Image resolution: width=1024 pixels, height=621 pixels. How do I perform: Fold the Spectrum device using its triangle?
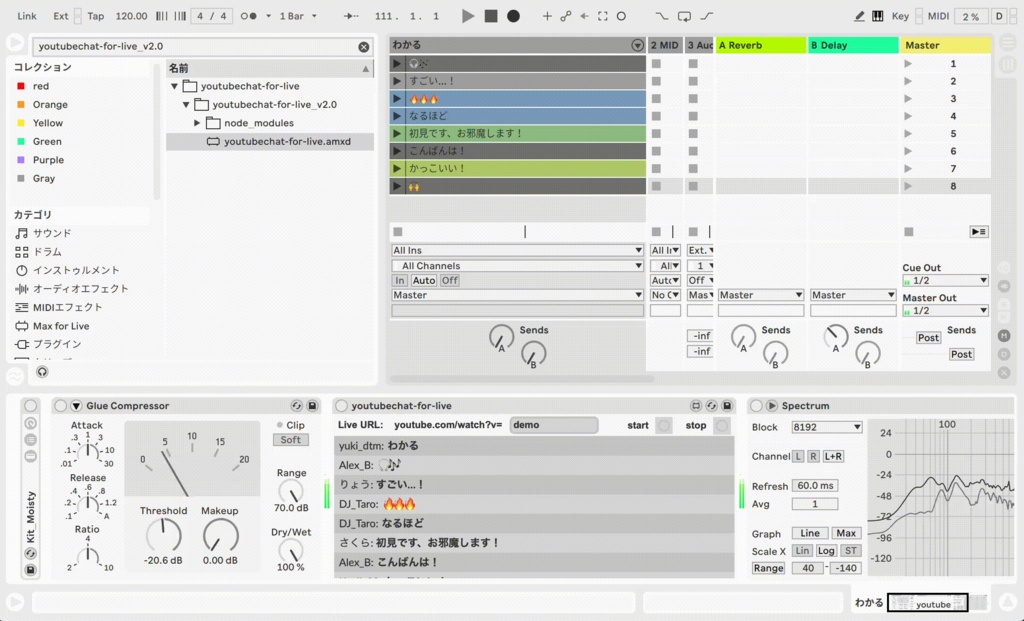[x=772, y=406]
